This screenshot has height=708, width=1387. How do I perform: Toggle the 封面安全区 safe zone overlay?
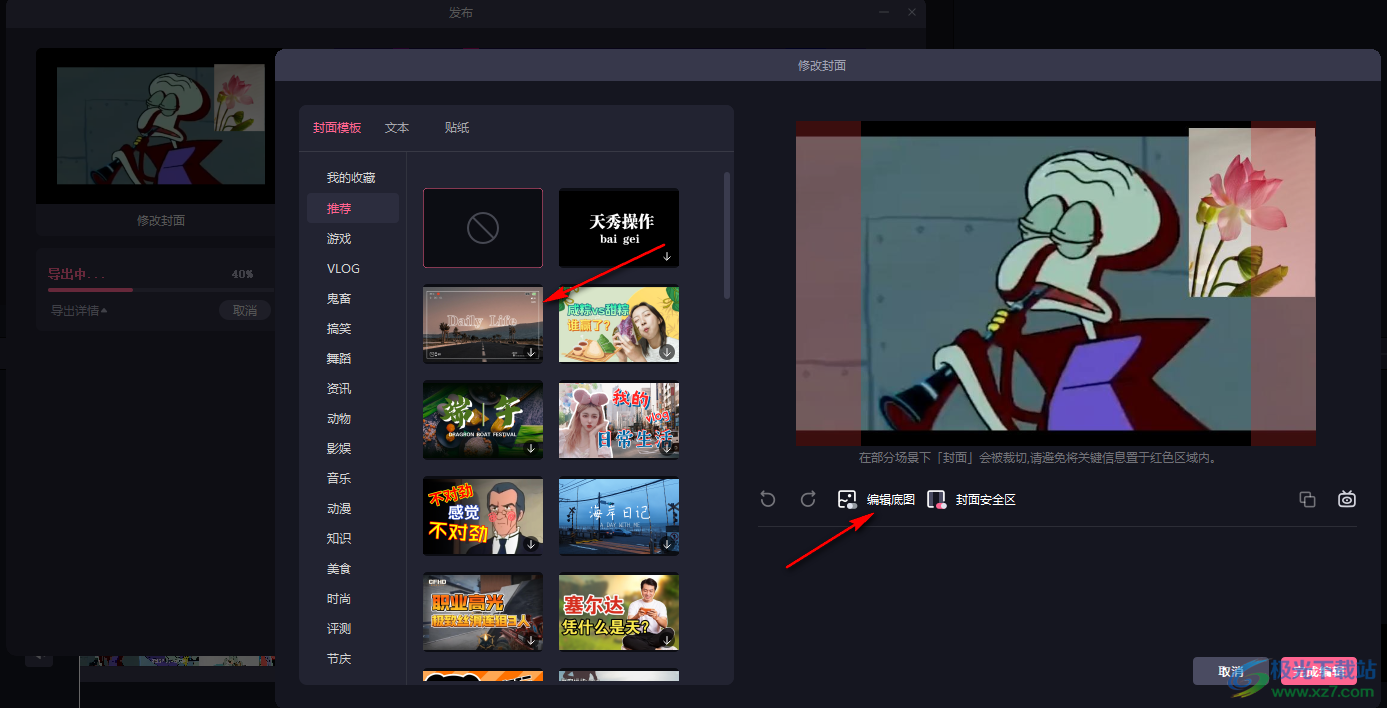coord(971,499)
